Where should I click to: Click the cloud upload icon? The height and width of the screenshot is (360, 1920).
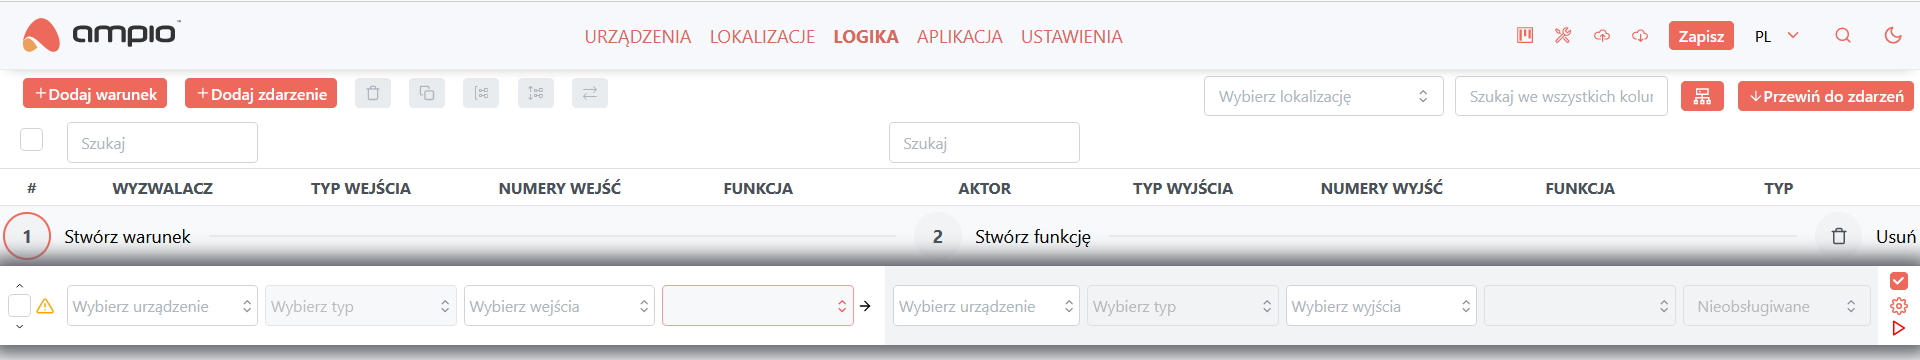(1602, 36)
